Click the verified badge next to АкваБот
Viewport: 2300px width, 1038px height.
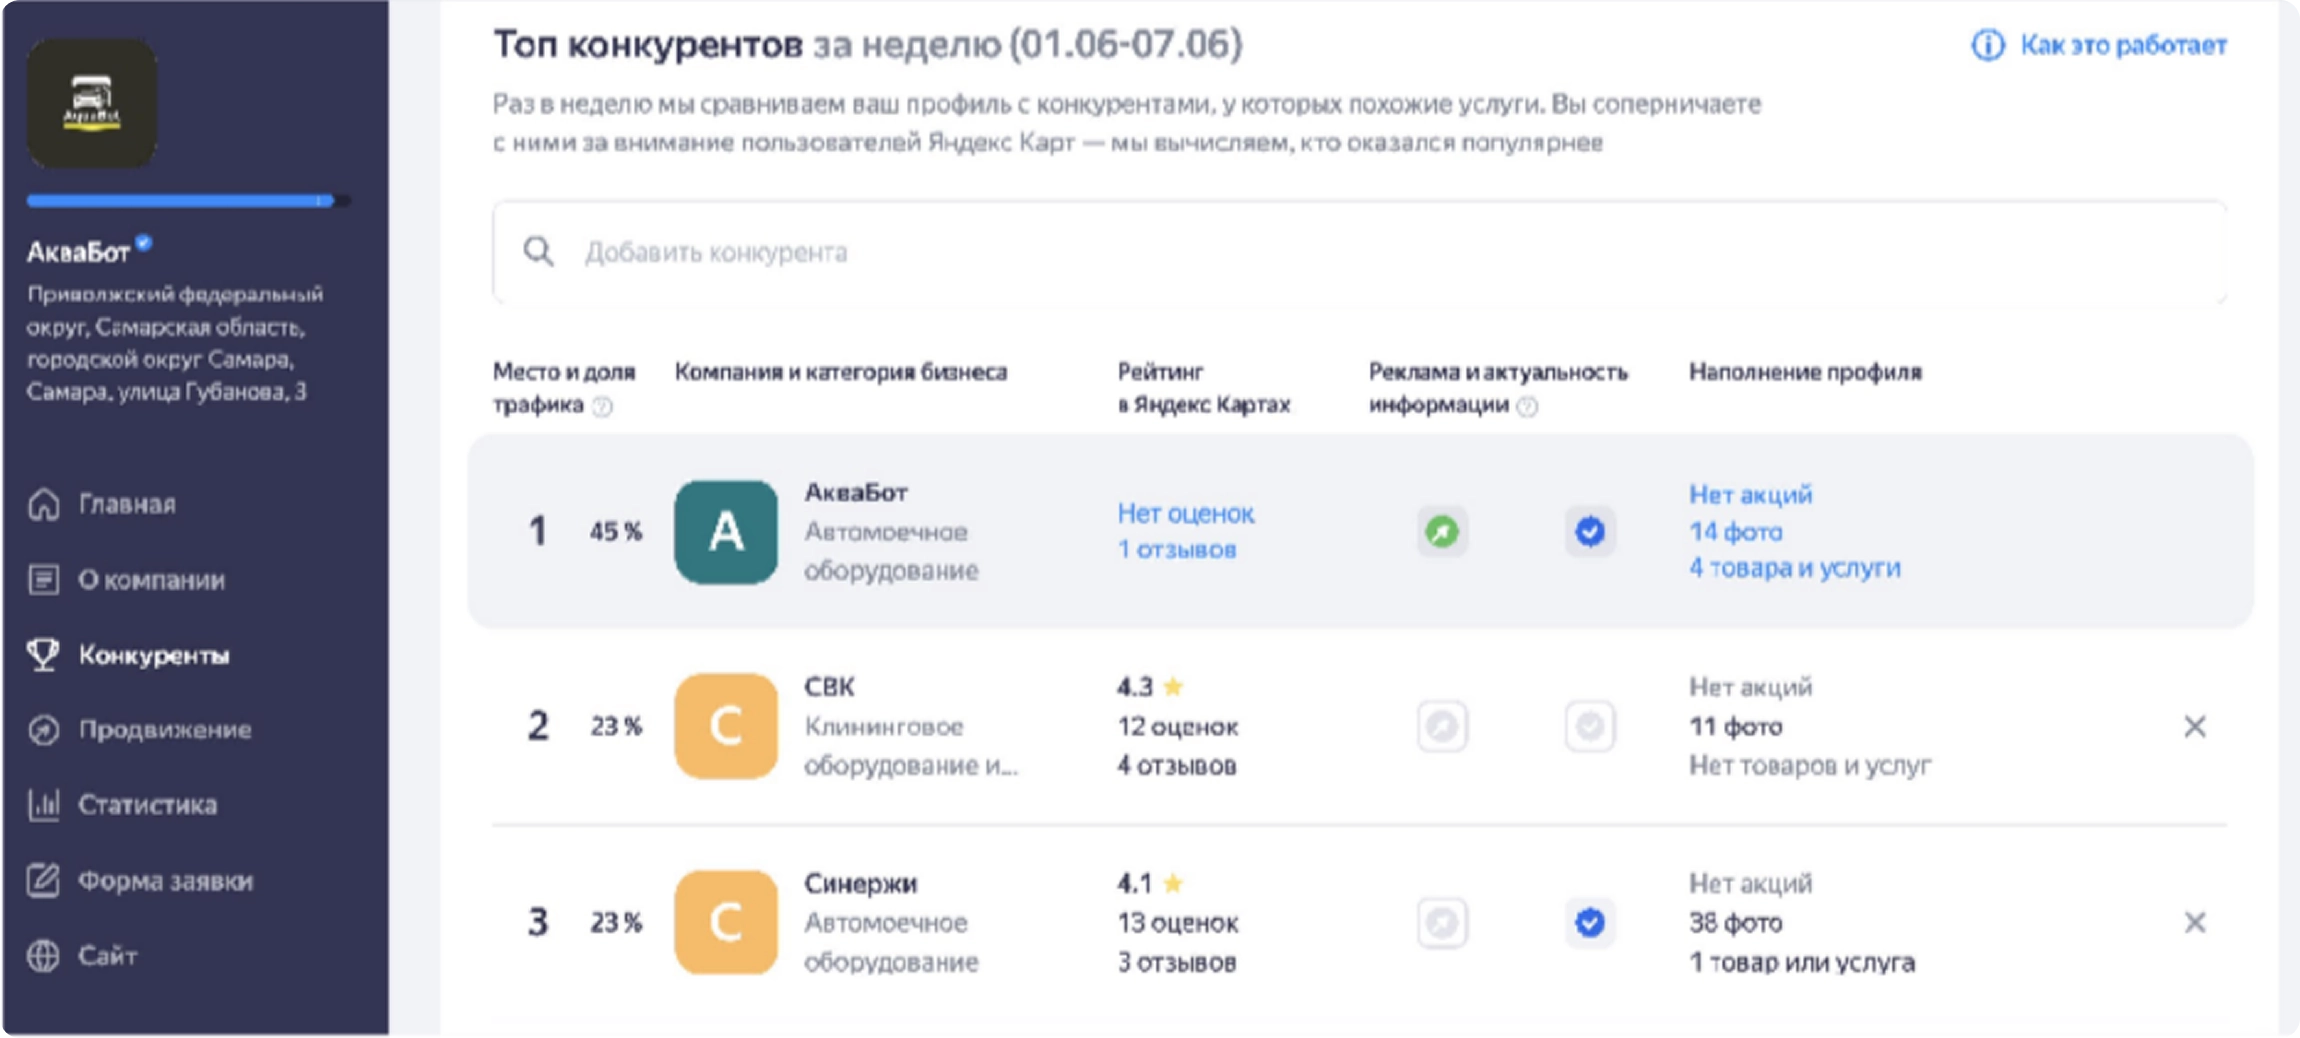pyautogui.click(x=144, y=242)
